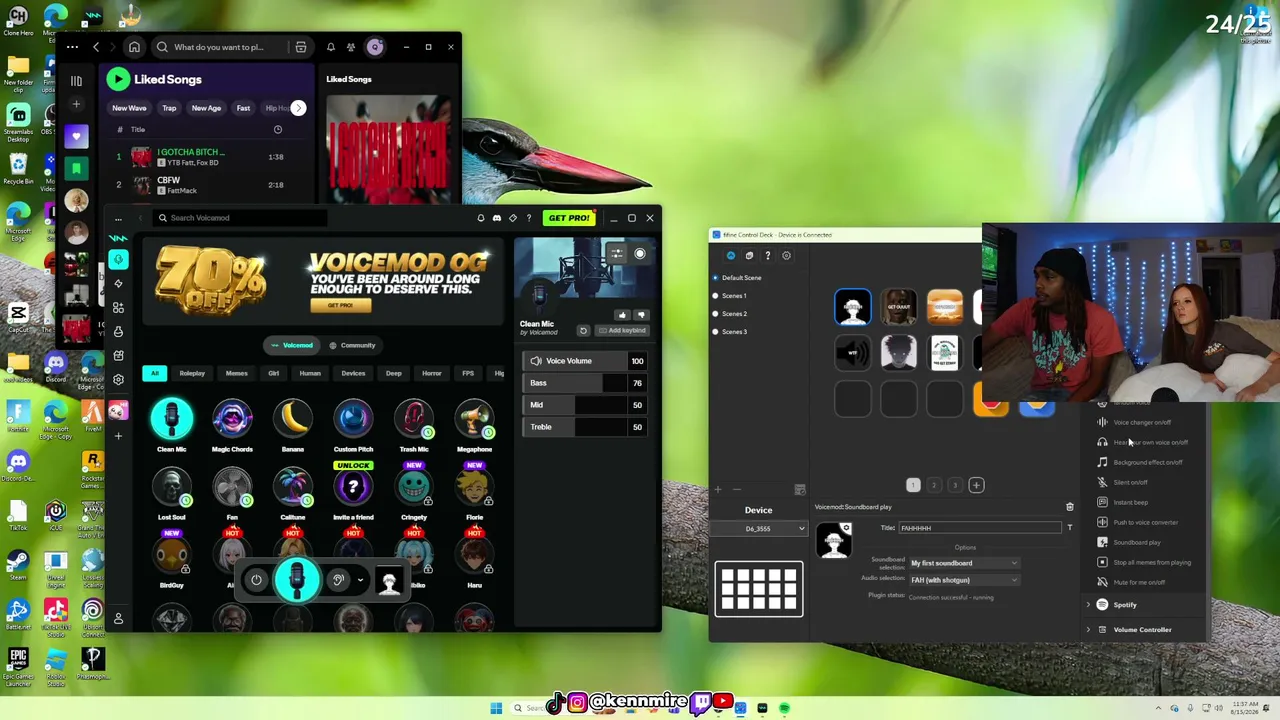Show more Spotify genre filter chips
The height and width of the screenshot is (720, 1280).
click(x=298, y=108)
